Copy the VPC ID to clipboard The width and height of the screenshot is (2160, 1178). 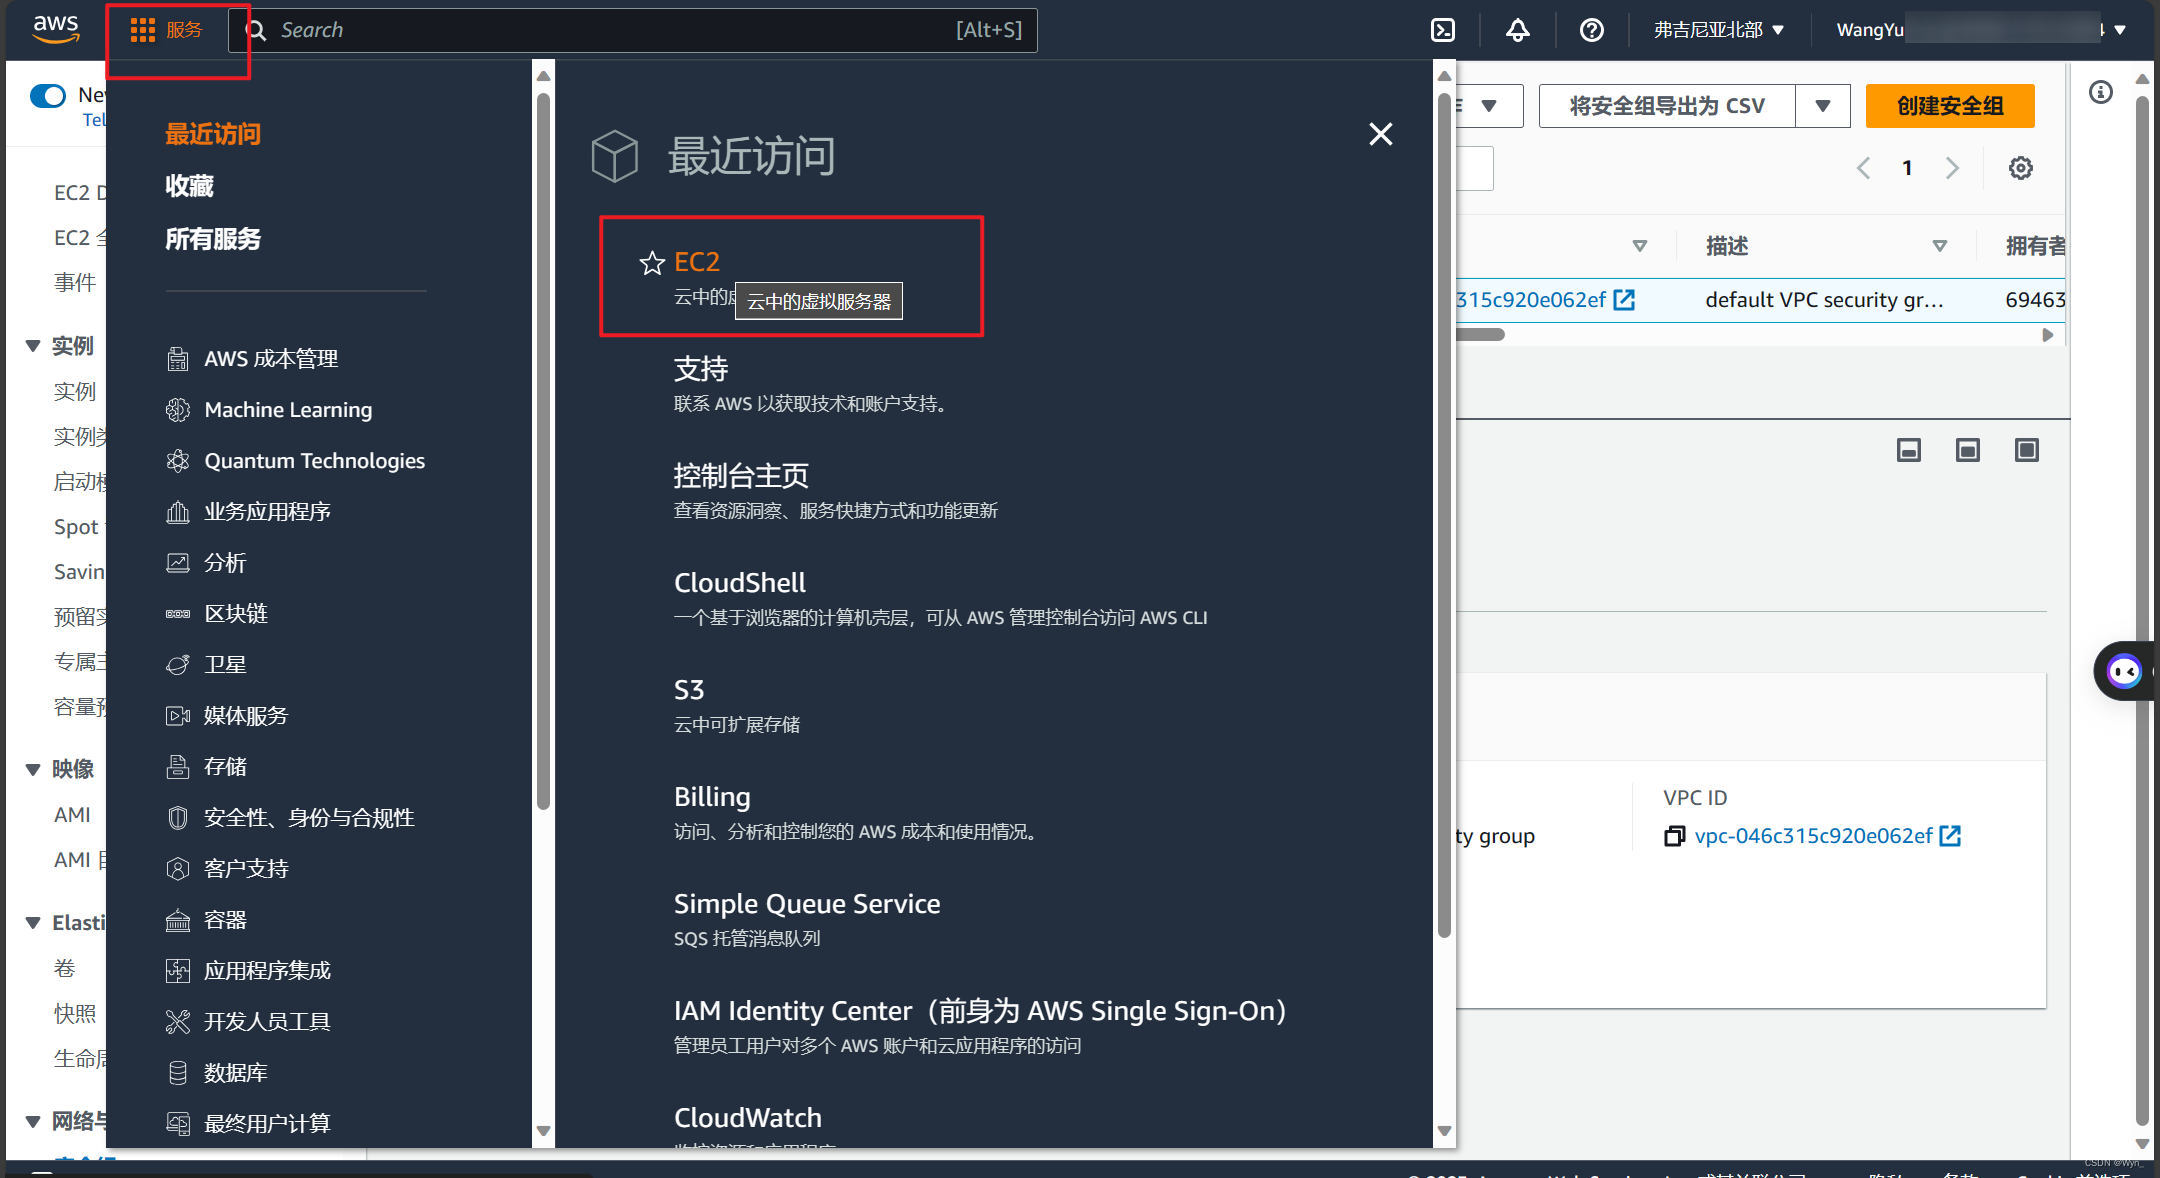(x=1674, y=836)
